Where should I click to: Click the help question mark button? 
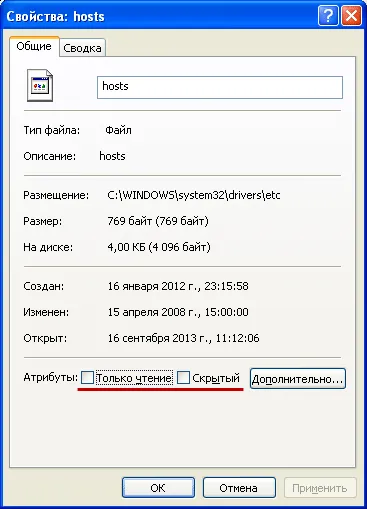pyautogui.click(x=328, y=15)
